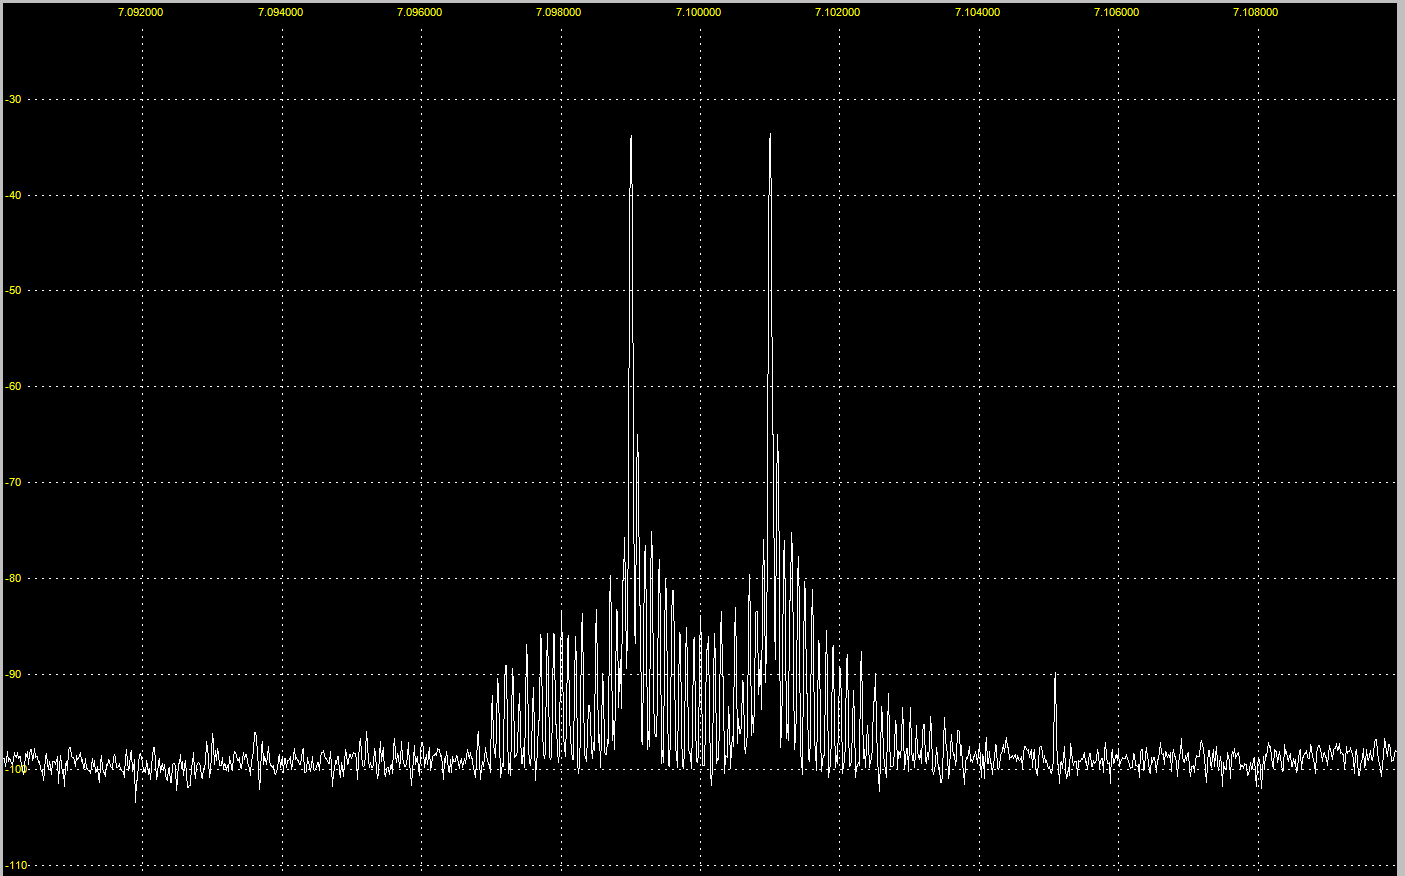Select the -40 dB axis label
Screen dimensions: 1405x876
pos(13,196)
